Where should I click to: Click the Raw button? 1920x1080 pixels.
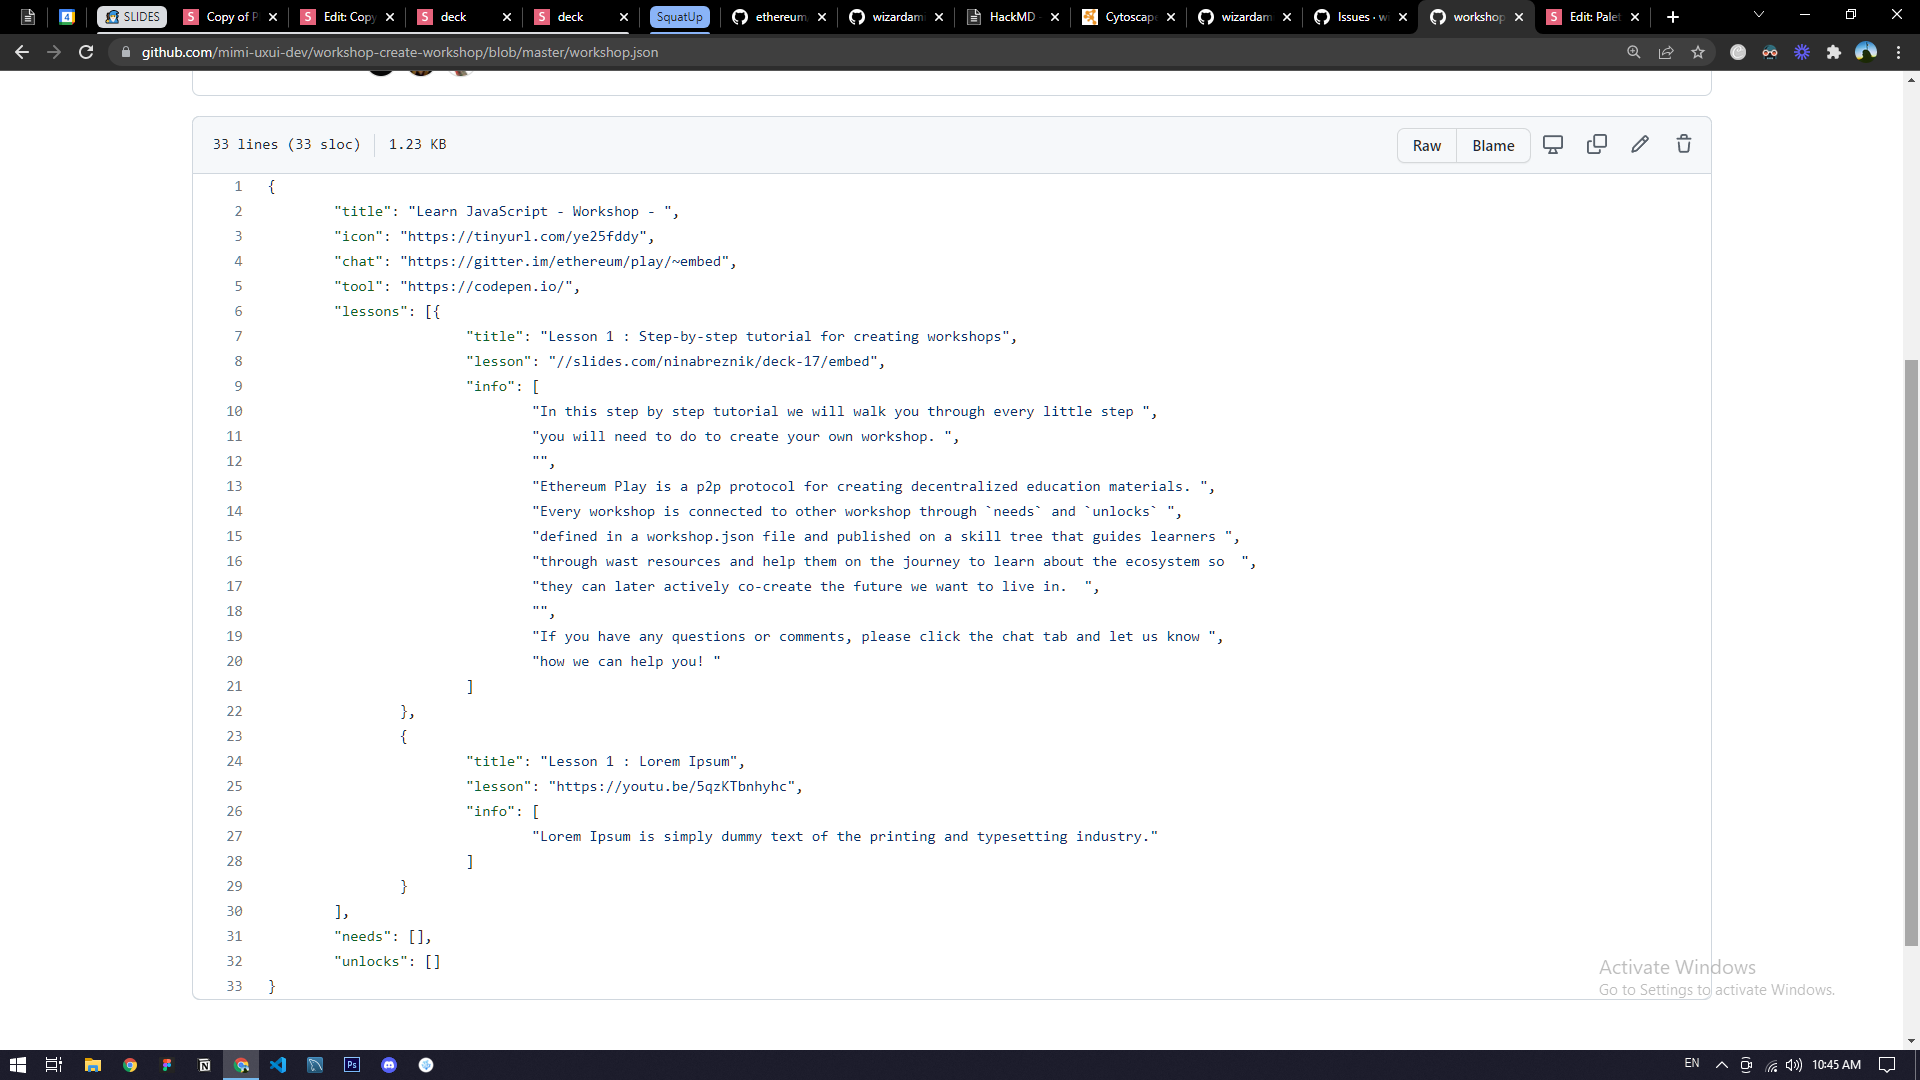(x=1426, y=146)
